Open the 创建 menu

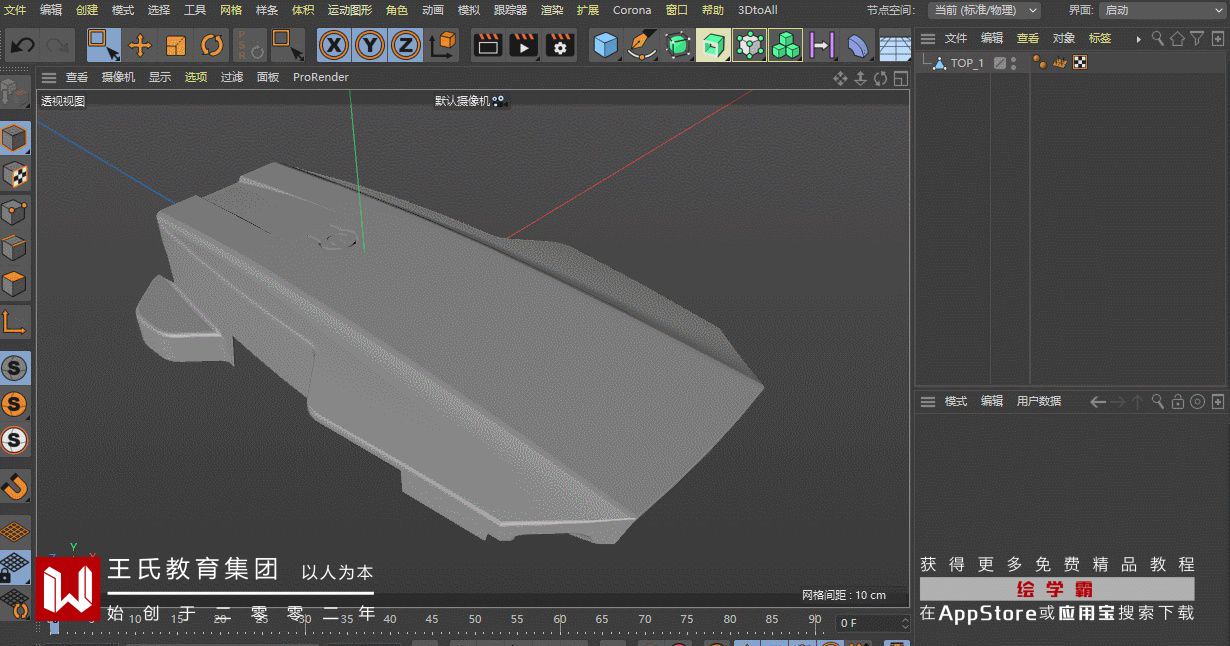[x=87, y=10]
